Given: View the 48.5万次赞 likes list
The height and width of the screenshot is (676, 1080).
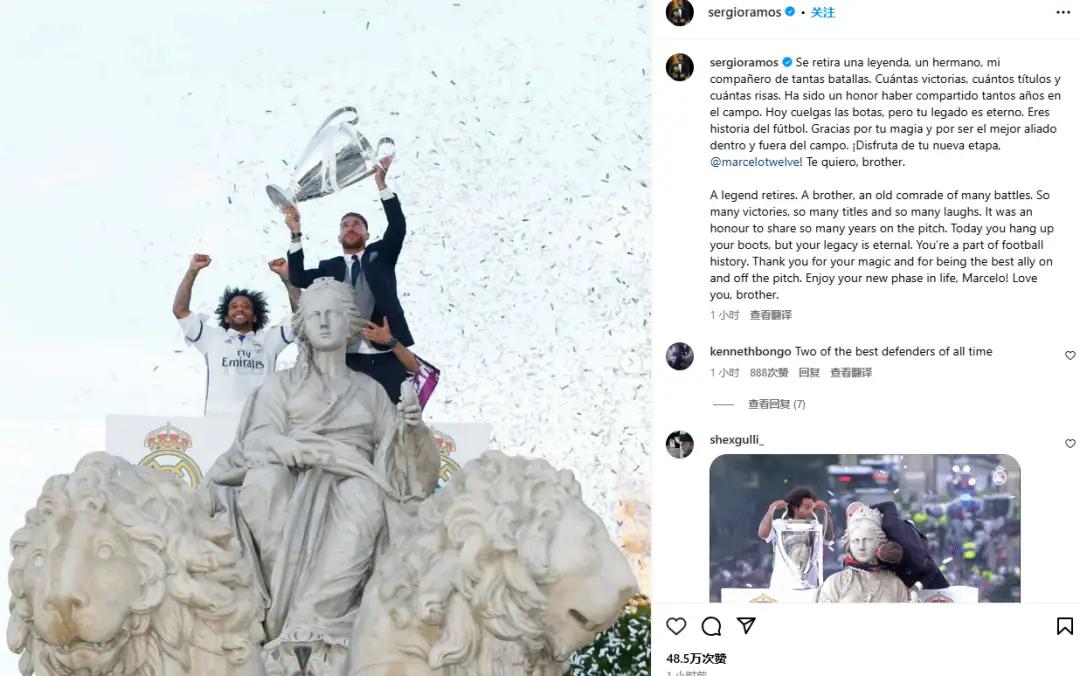Looking at the screenshot, I should click(696, 659).
